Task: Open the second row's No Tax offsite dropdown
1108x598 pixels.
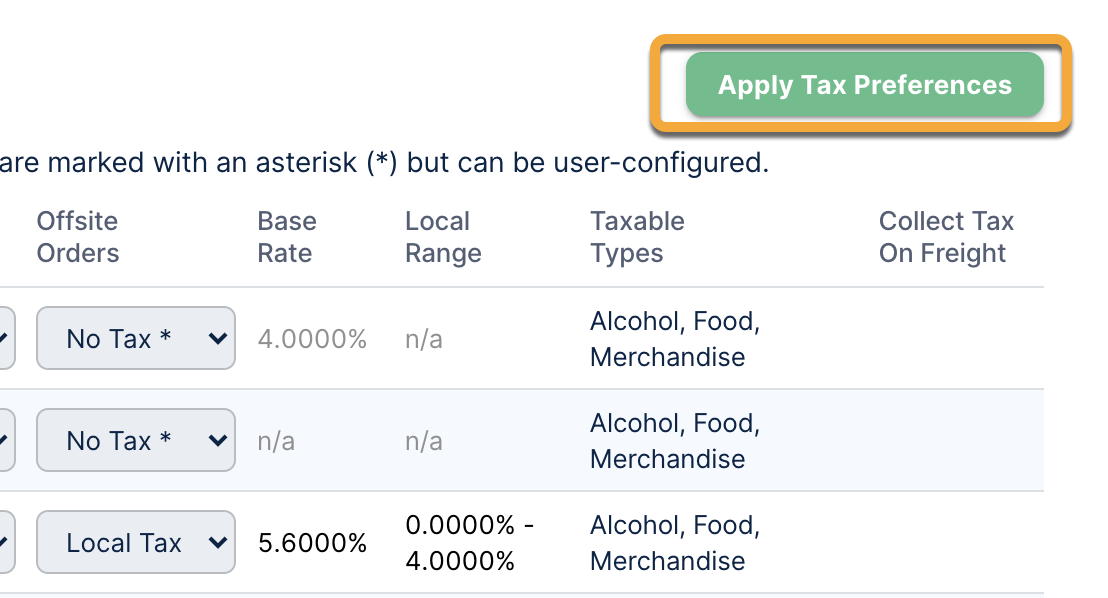Action: tap(135, 441)
